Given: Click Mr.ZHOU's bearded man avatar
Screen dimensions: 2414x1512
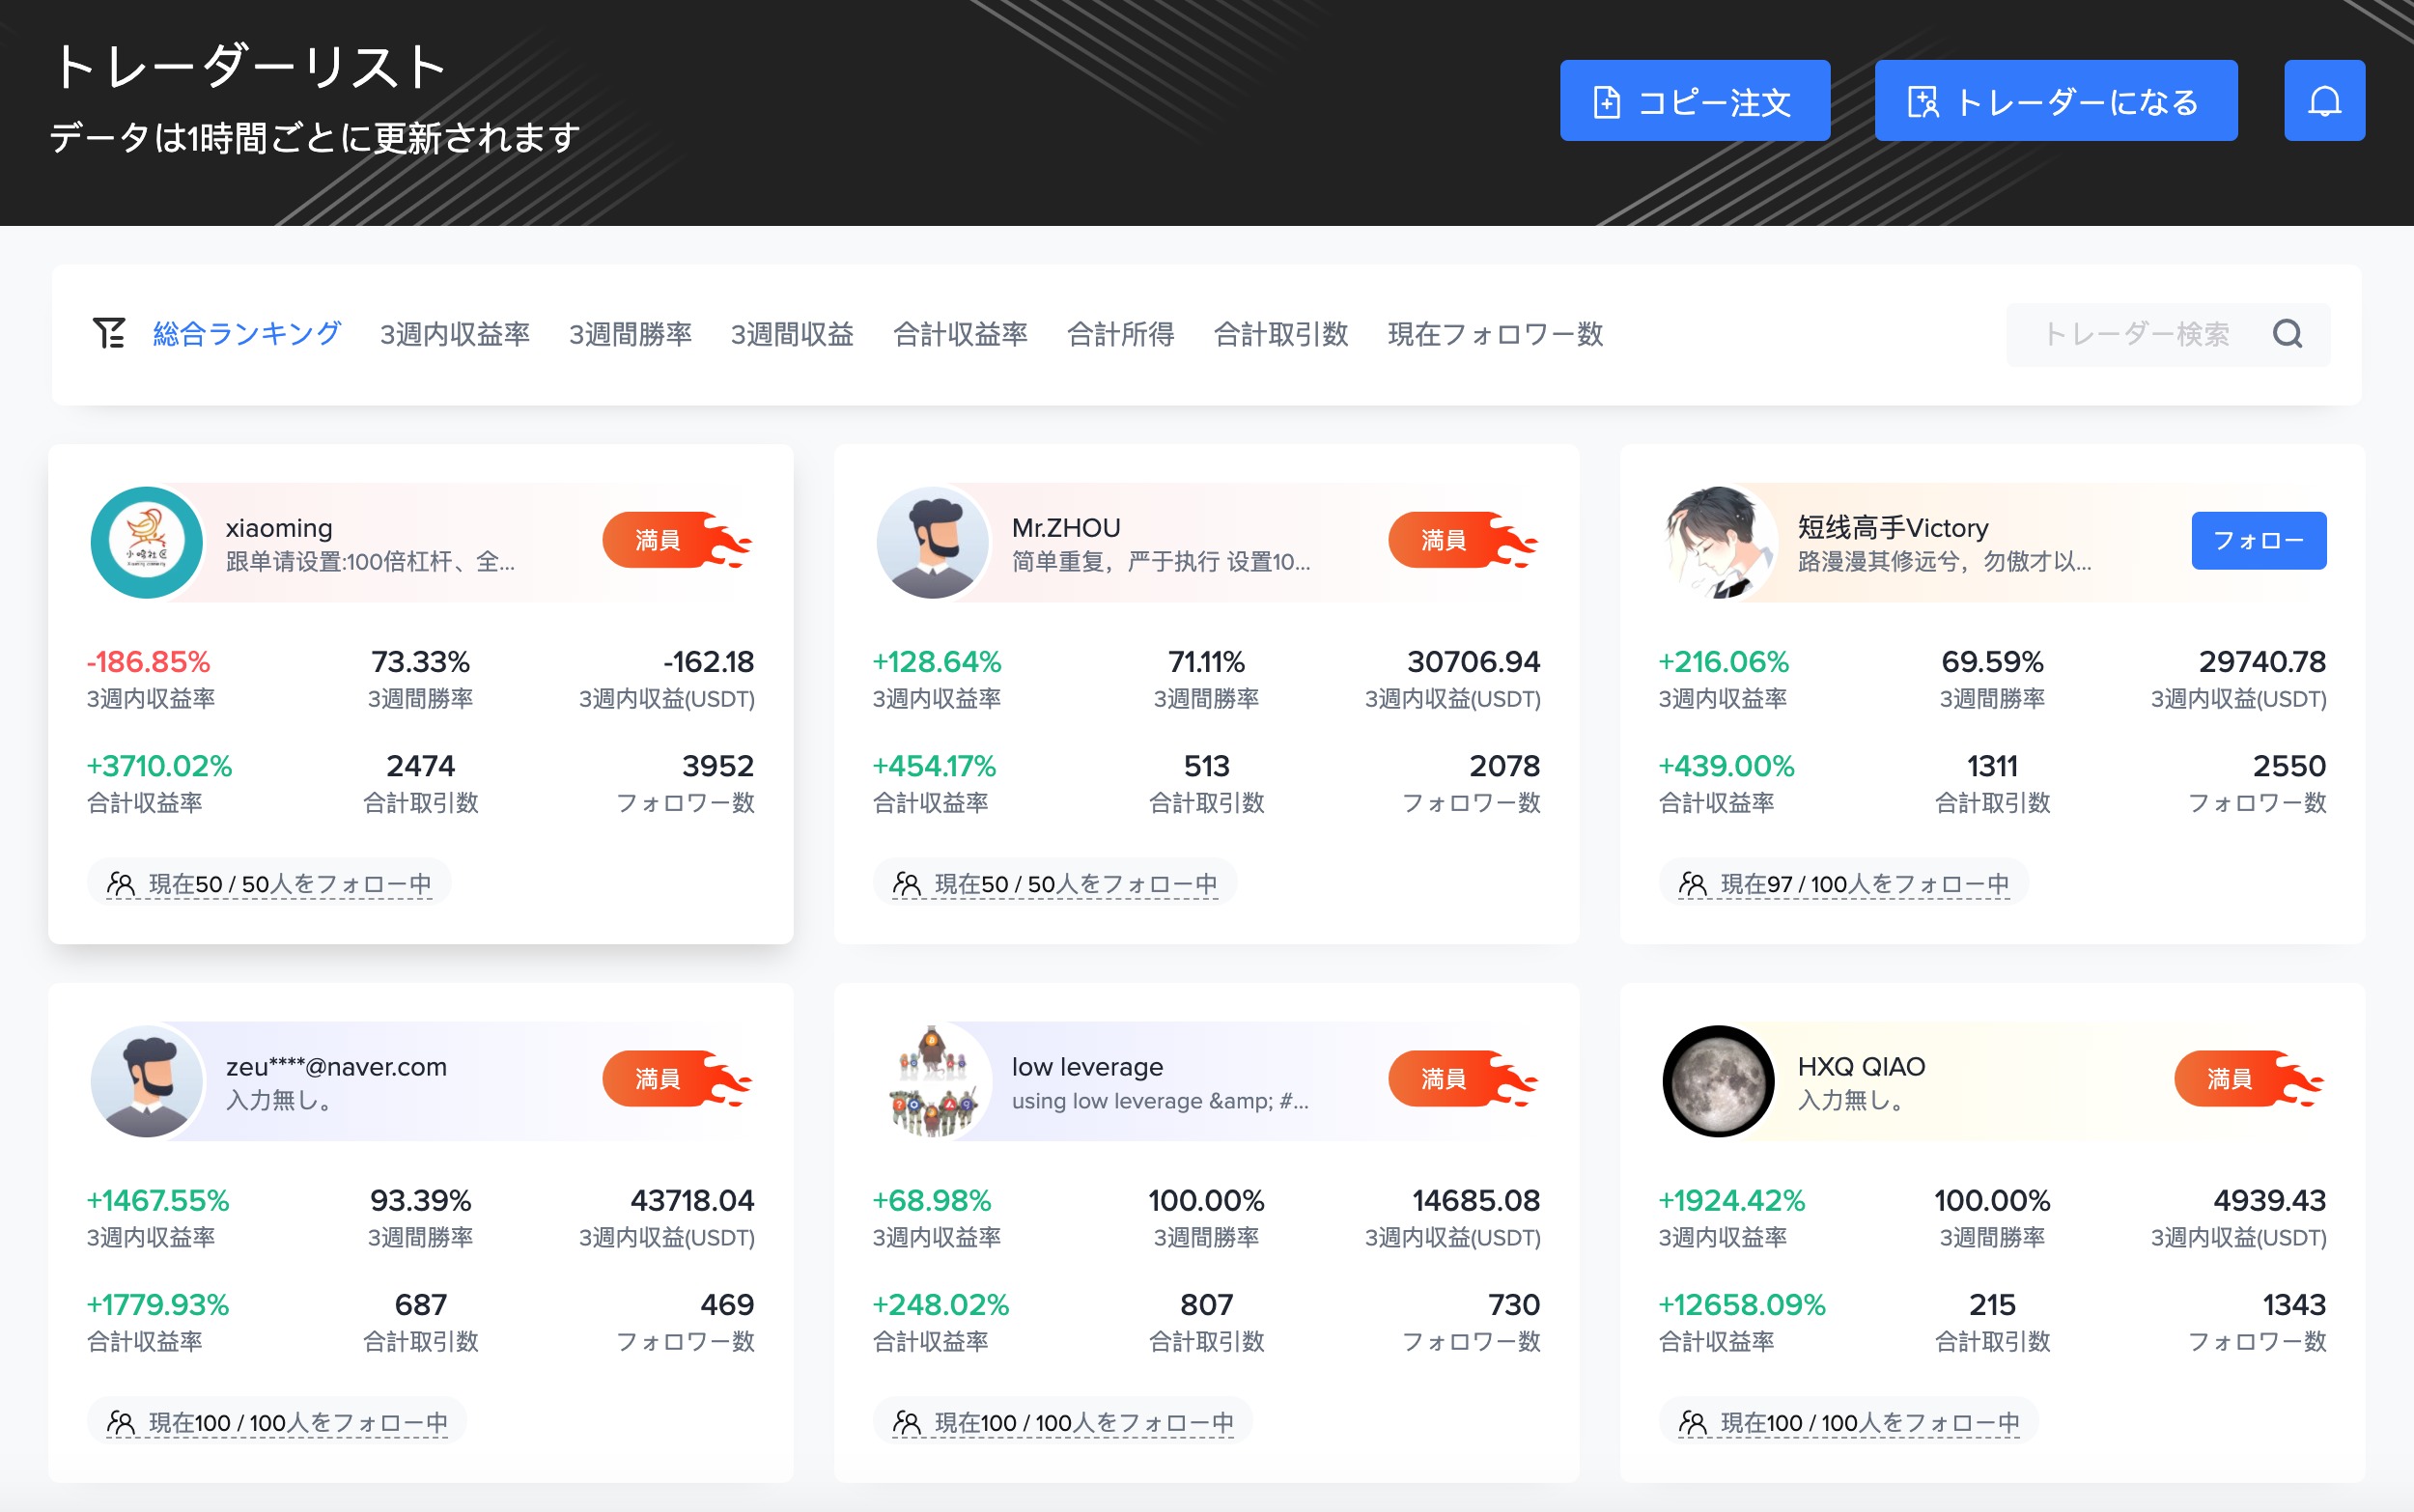Looking at the screenshot, I should click(x=932, y=543).
